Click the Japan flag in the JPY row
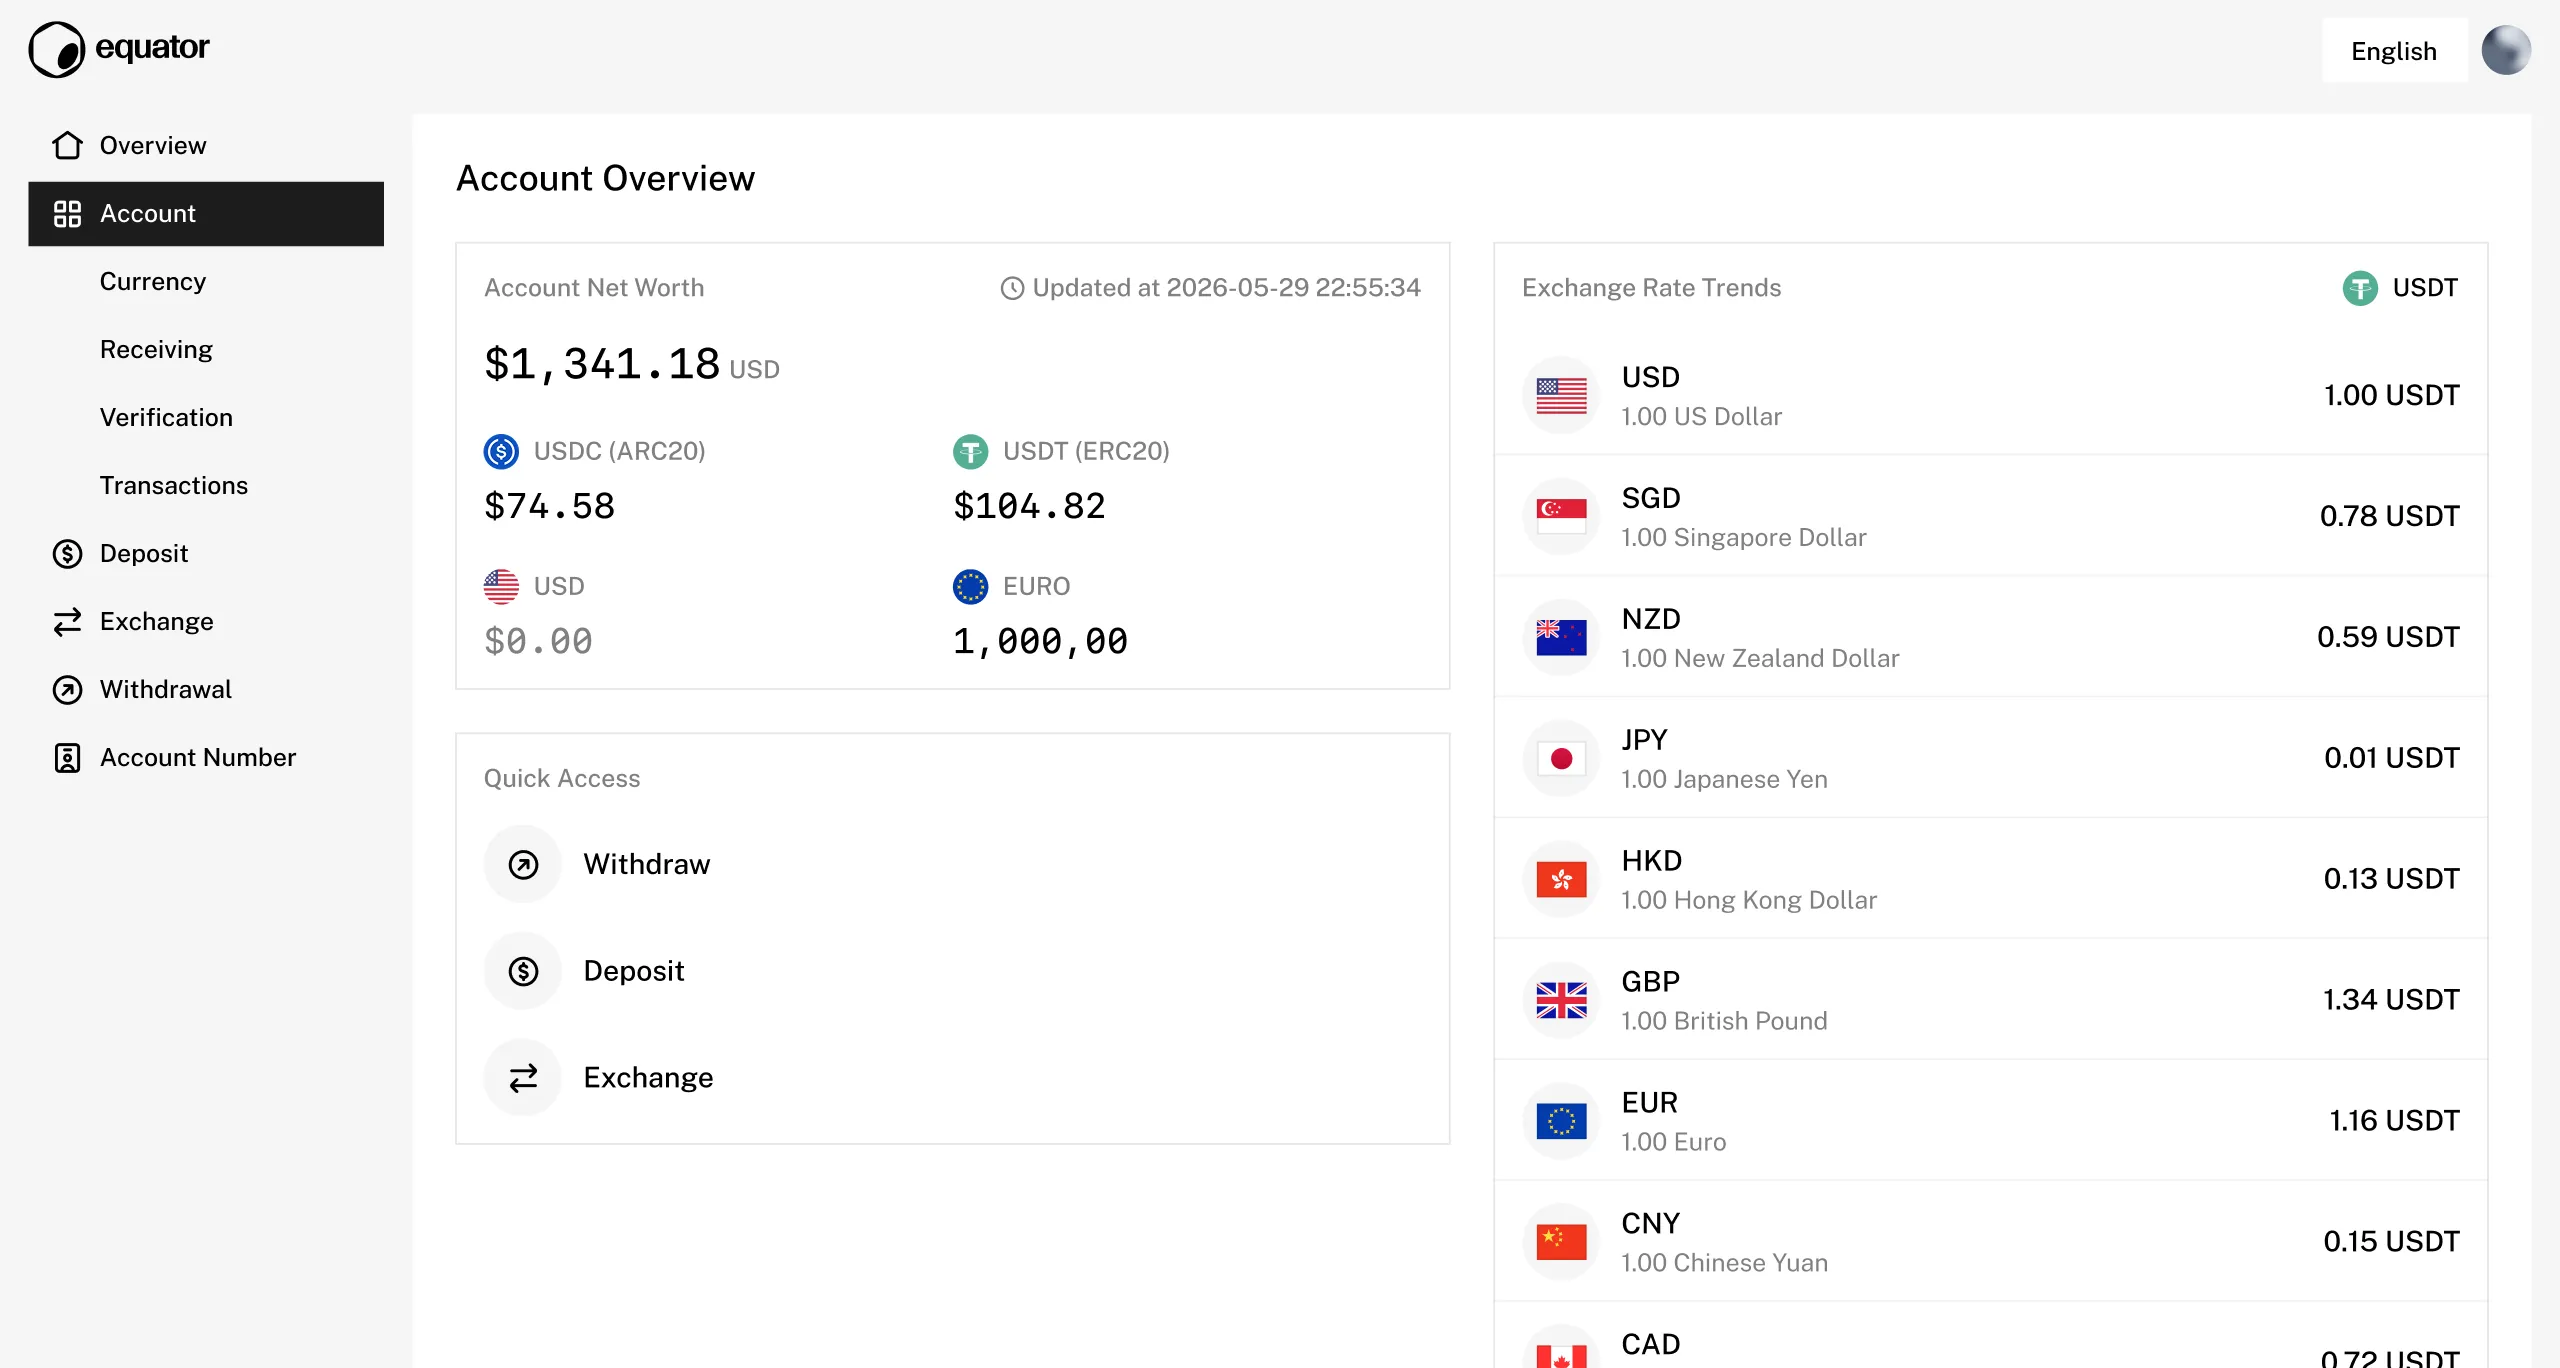This screenshot has width=2560, height=1368. click(1561, 758)
